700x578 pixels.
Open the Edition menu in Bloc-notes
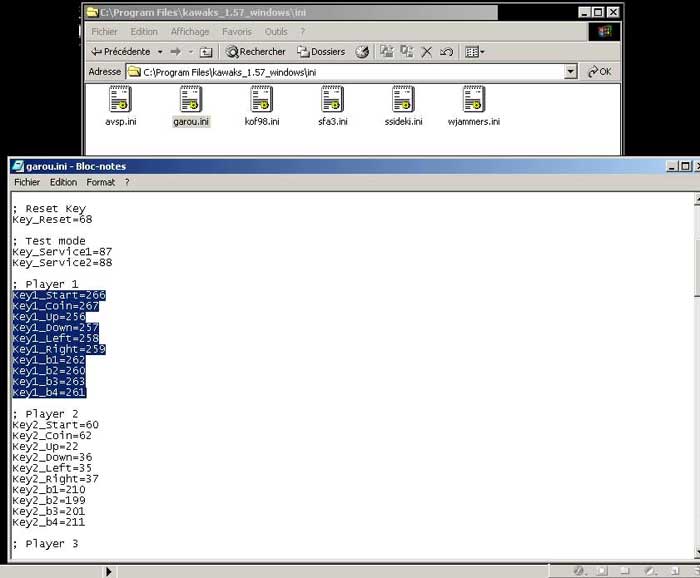pos(63,183)
